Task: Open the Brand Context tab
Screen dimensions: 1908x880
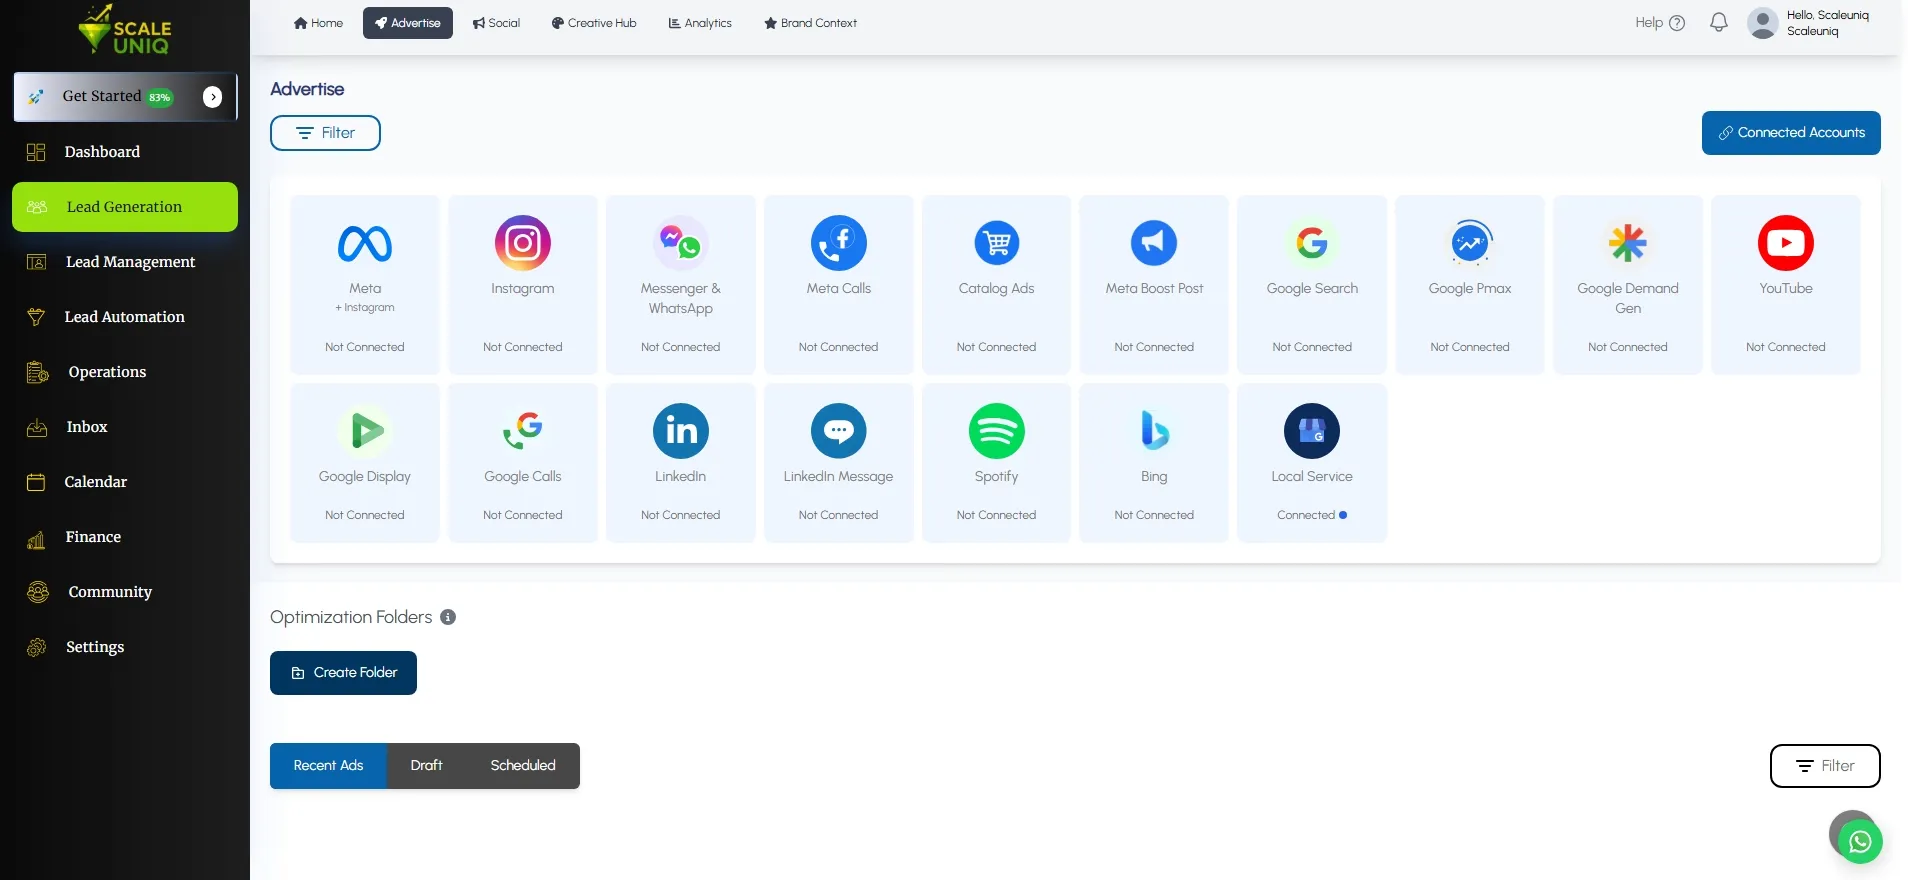Action: click(x=810, y=23)
